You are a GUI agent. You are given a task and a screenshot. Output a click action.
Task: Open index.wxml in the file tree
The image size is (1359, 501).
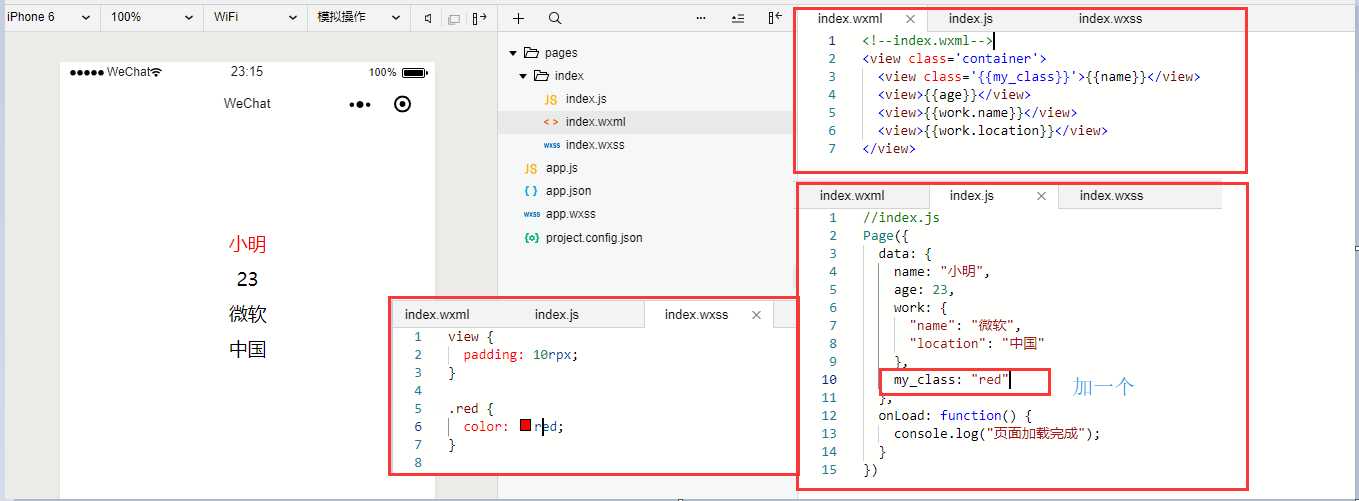click(595, 122)
